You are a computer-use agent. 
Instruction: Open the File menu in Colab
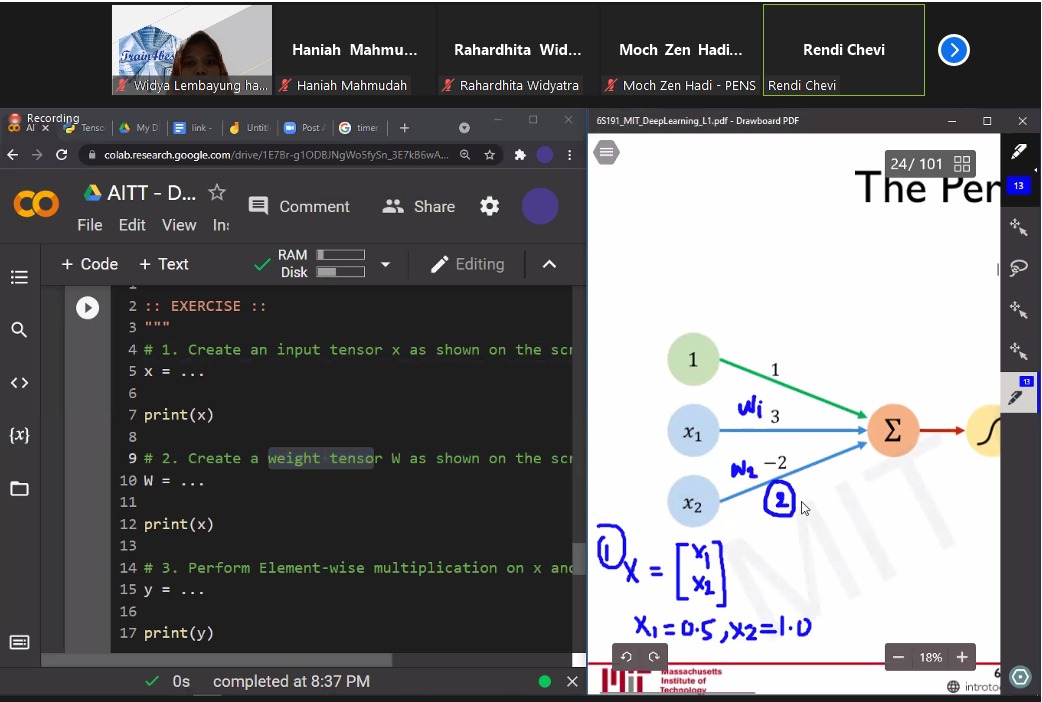(x=90, y=225)
